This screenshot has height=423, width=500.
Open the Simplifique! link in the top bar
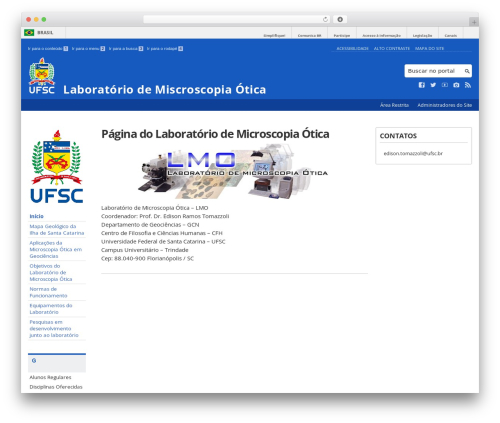[x=274, y=35]
